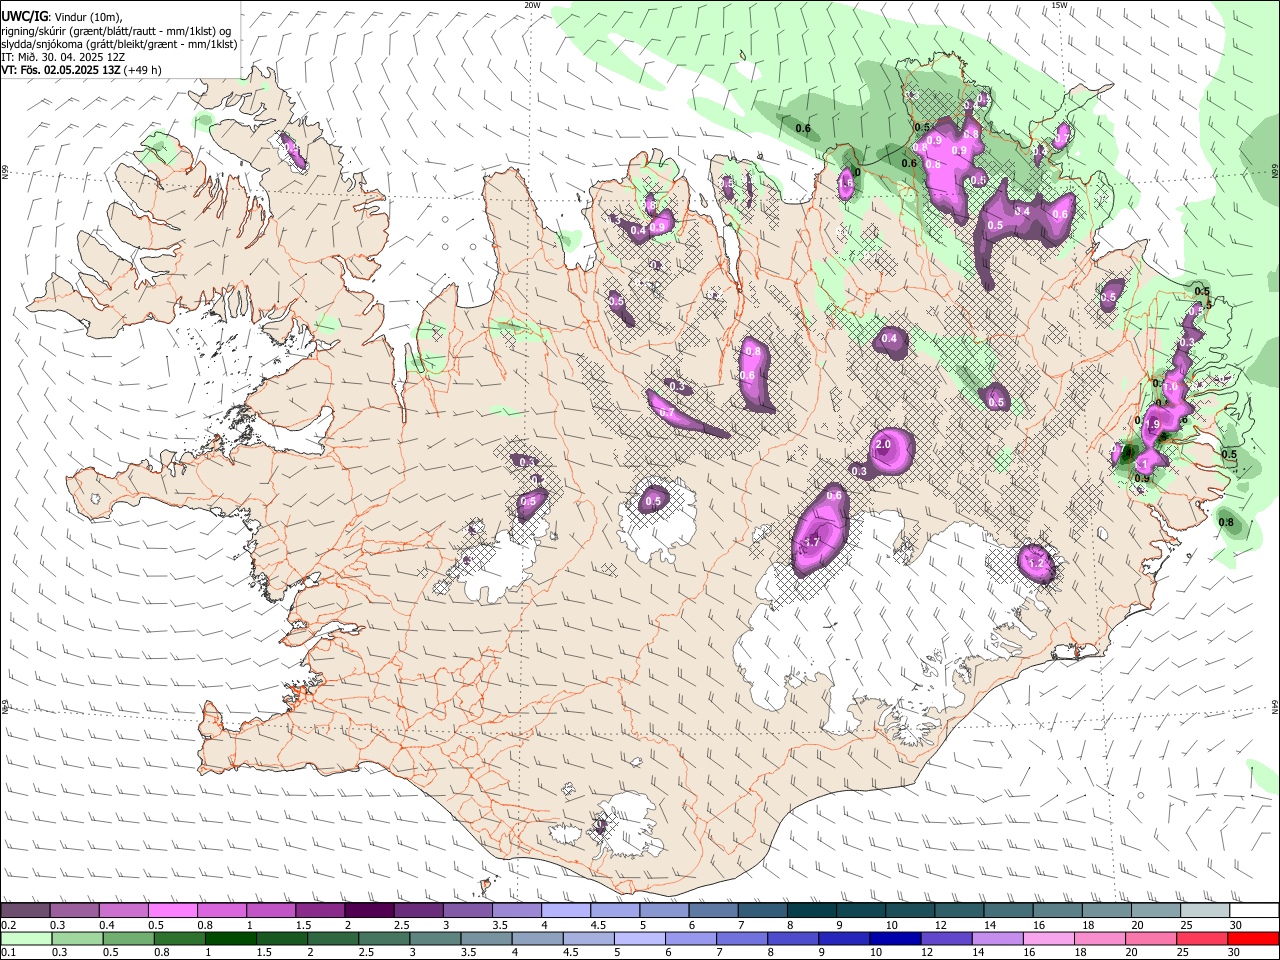This screenshot has width=1280, height=960.
Task: Select the slate 6 swatch in upper legend row
Action: (x=713, y=911)
